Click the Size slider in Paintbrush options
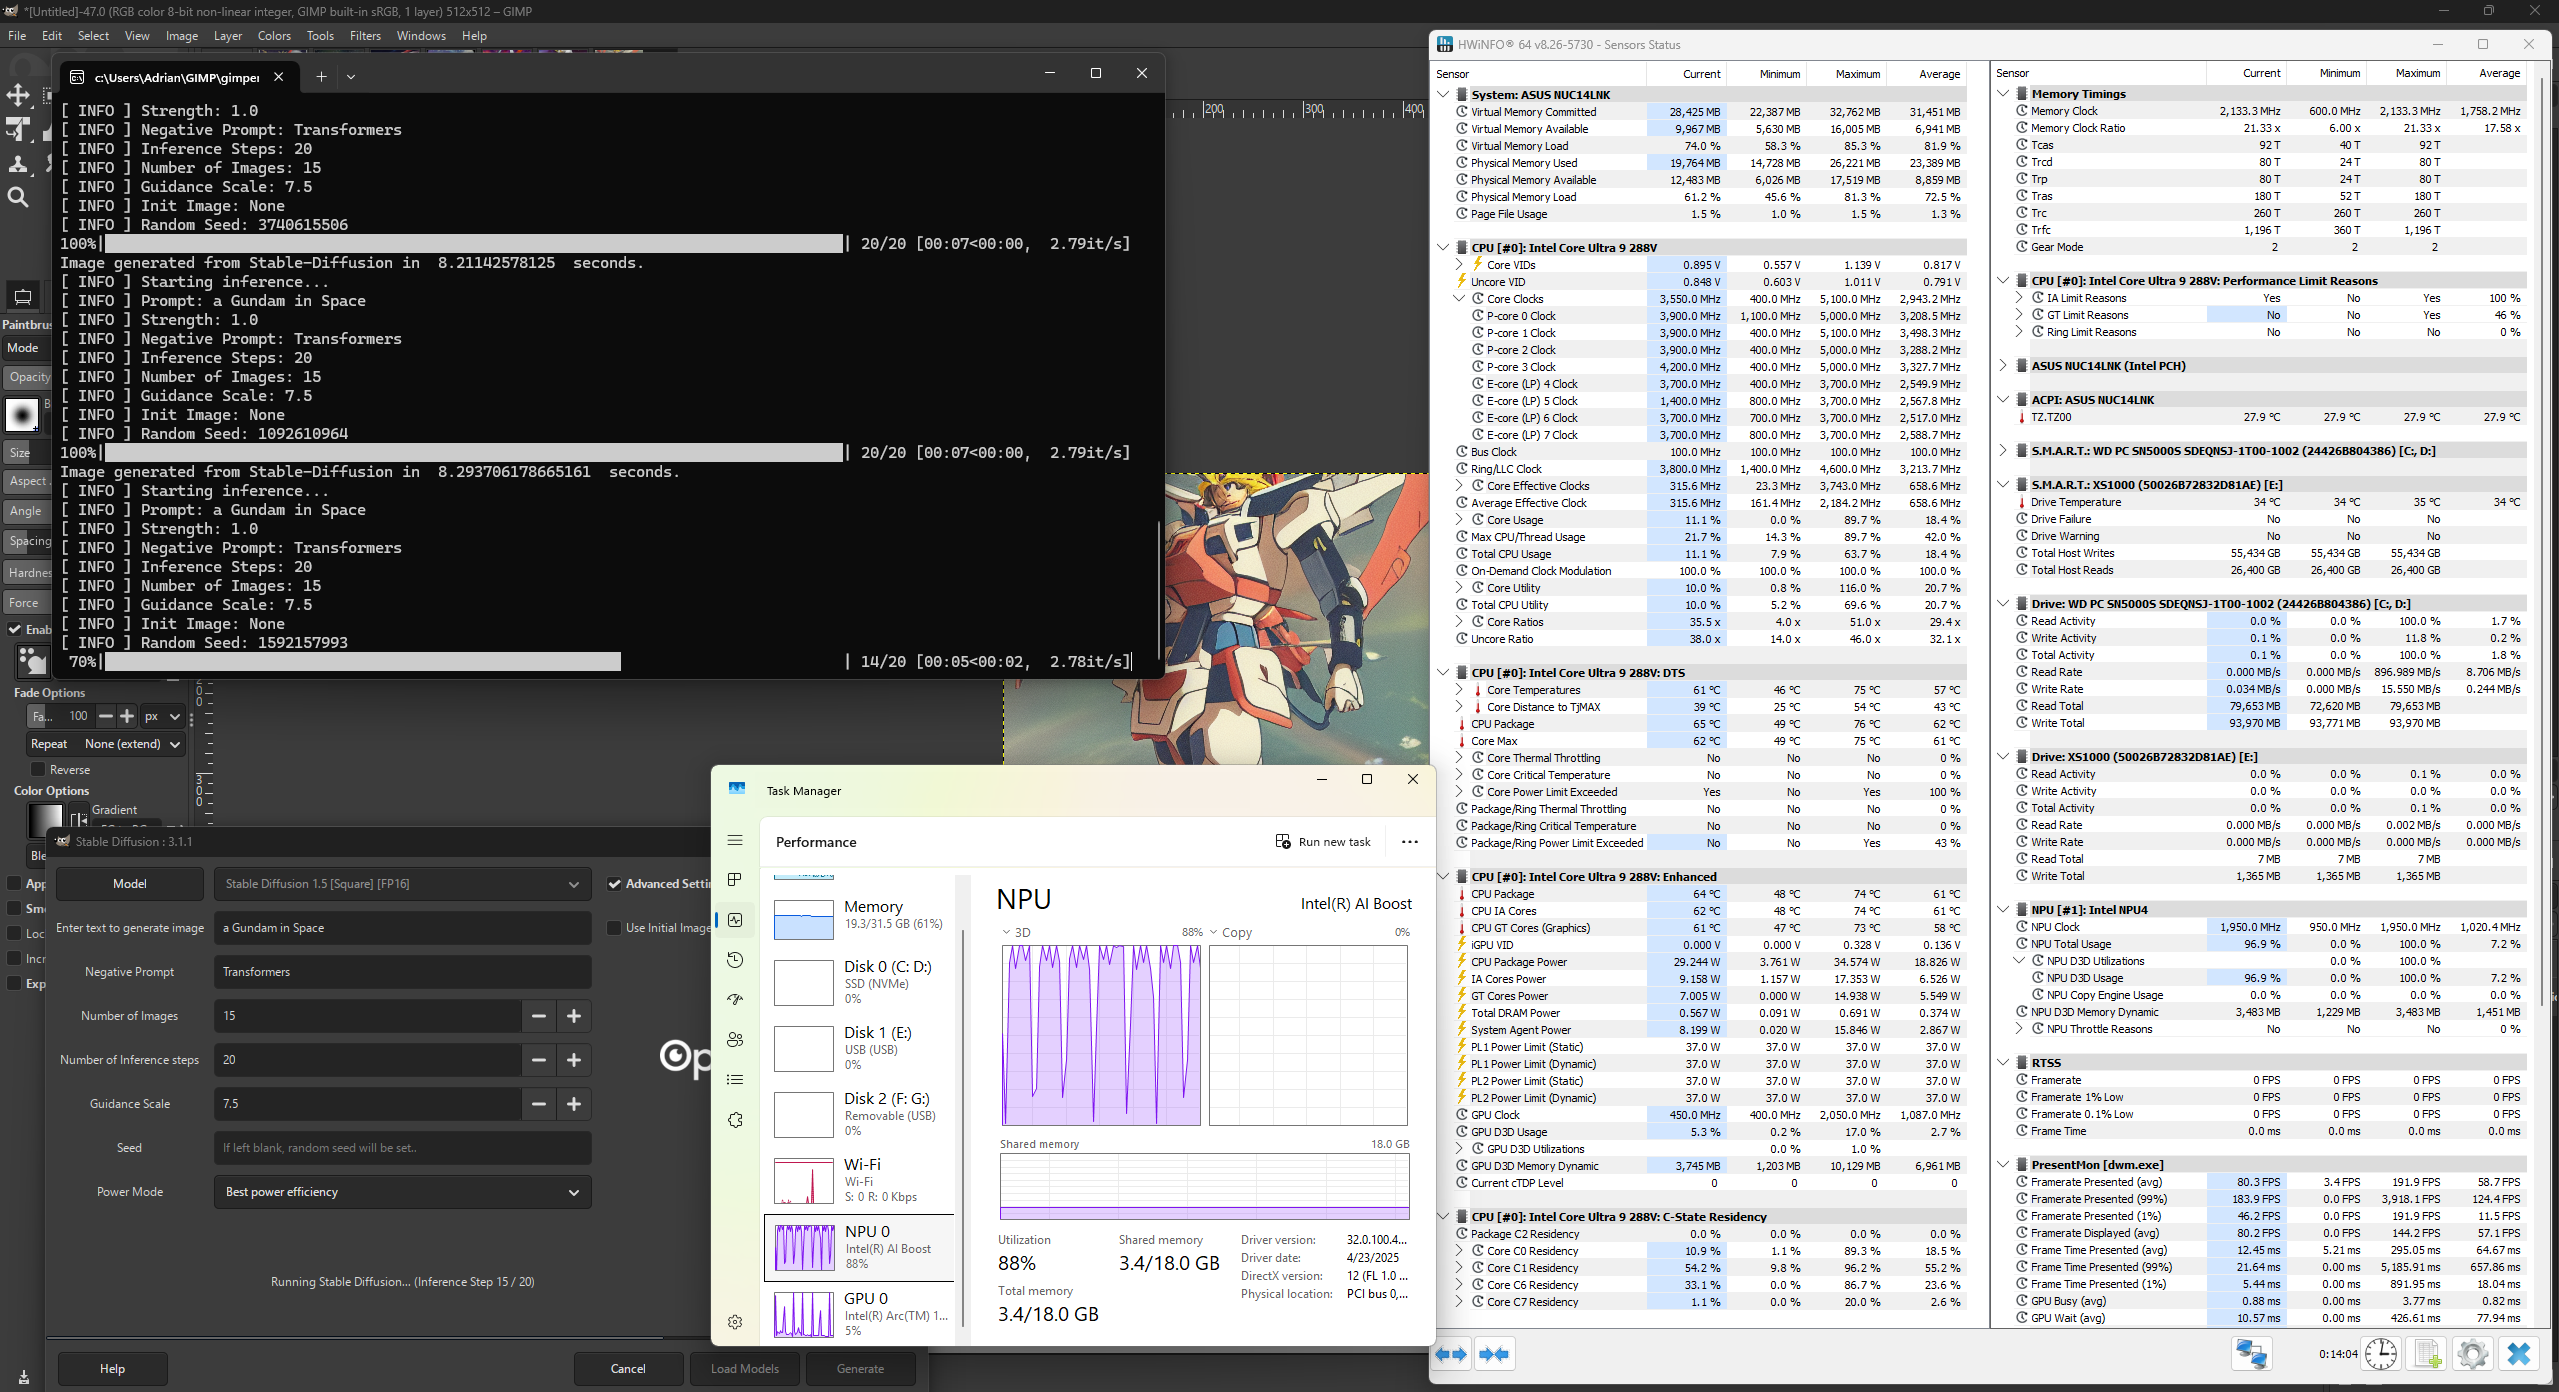 (x=28, y=452)
